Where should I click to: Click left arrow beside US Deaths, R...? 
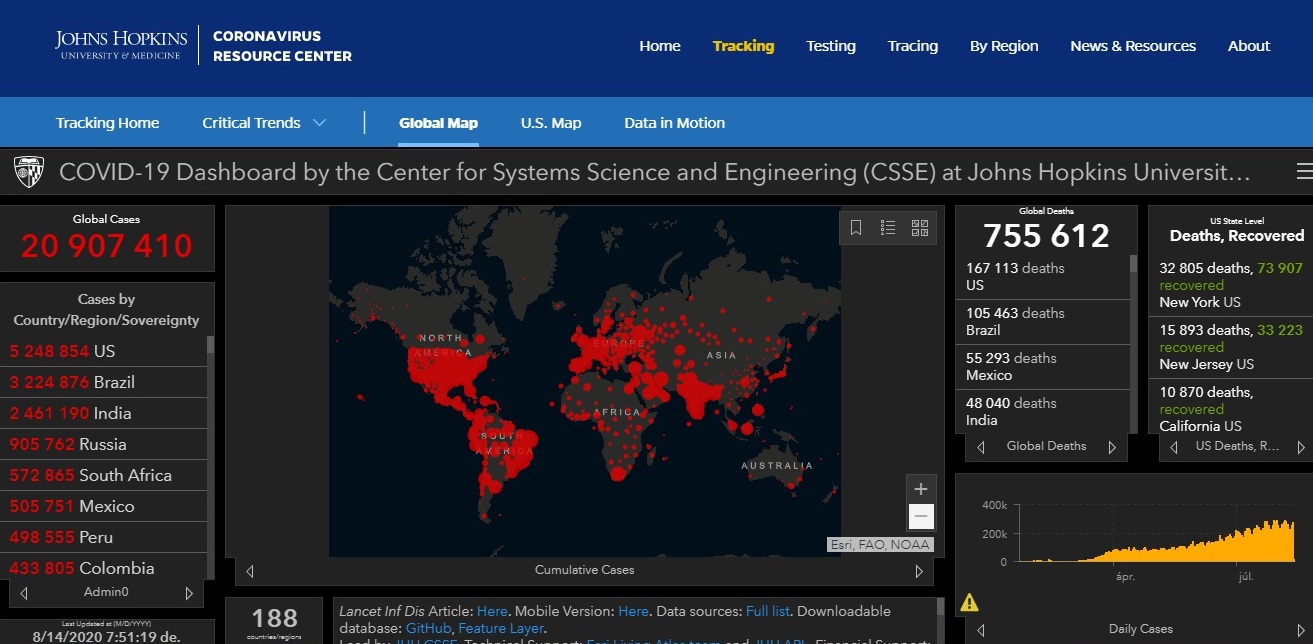coord(1173,447)
